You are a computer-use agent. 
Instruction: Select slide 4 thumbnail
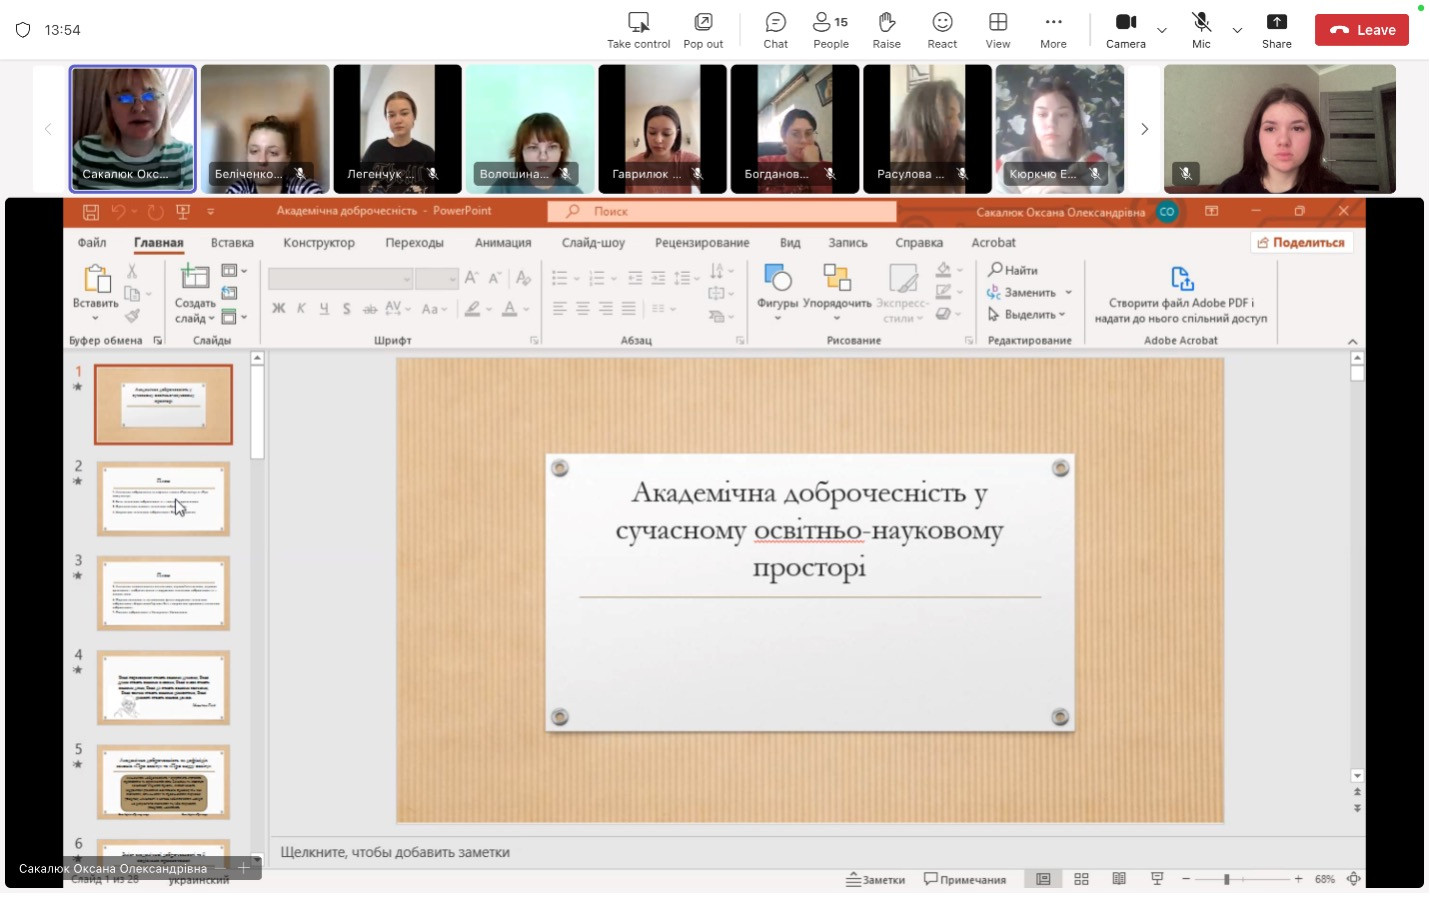pyautogui.click(x=163, y=688)
